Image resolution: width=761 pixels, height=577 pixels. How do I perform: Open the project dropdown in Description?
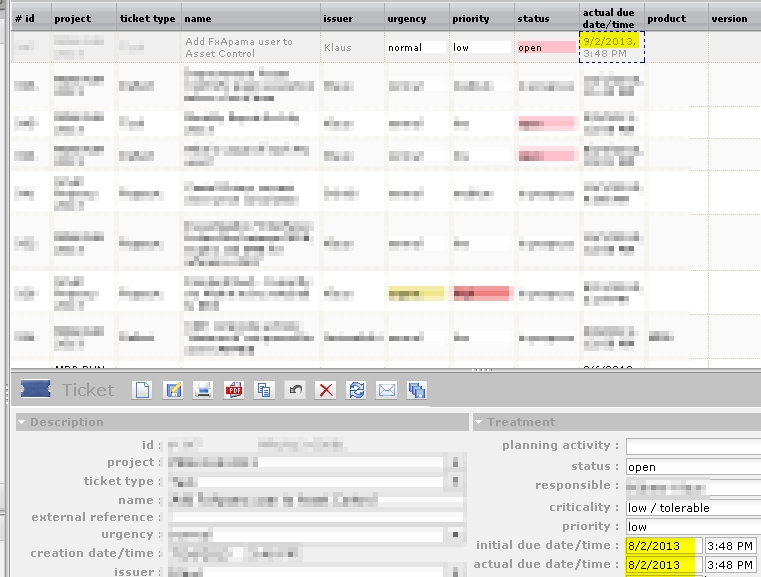[455, 463]
